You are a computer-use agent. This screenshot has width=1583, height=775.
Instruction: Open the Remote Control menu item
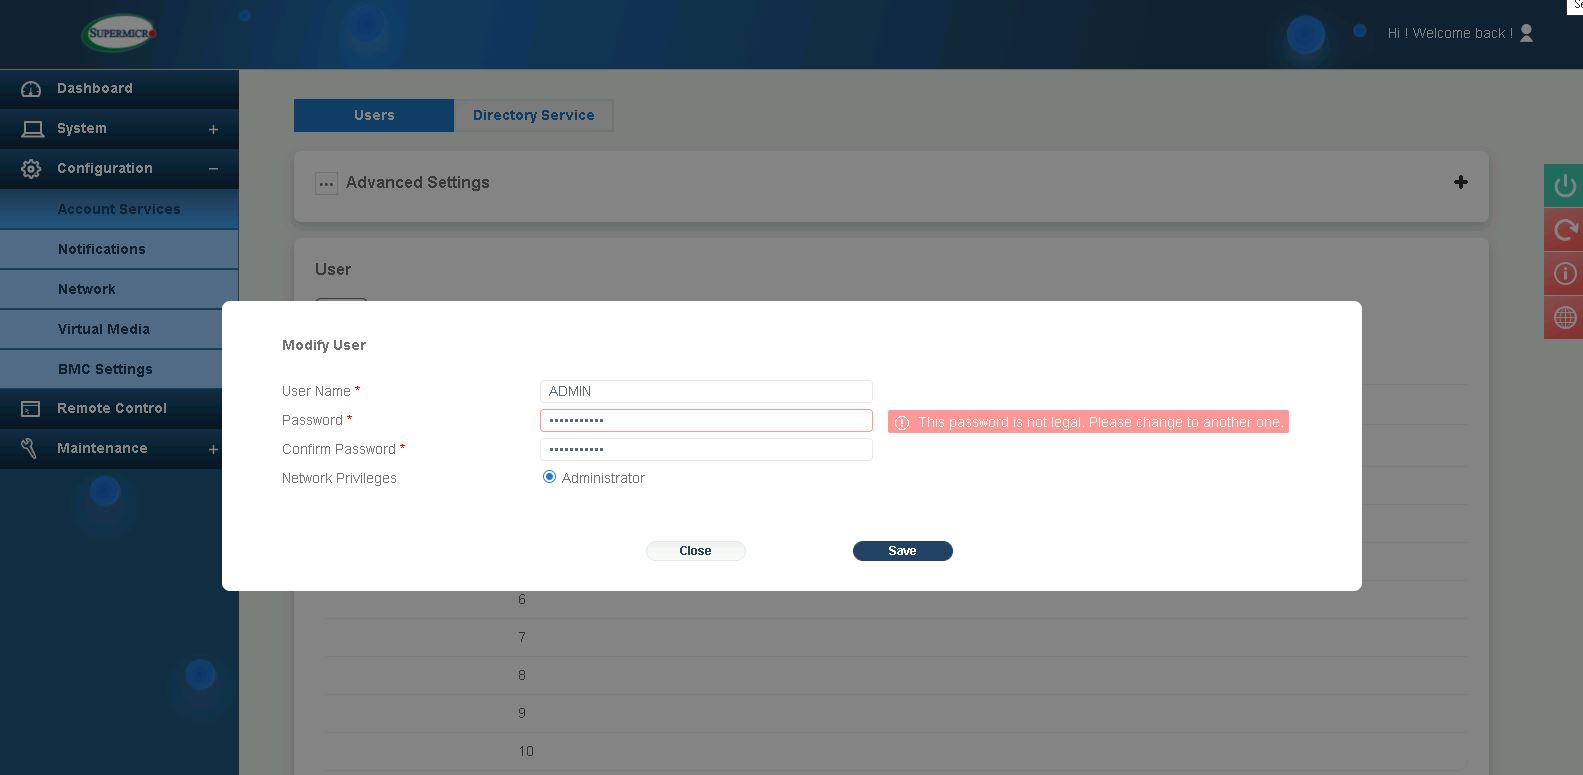click(112, 408)
